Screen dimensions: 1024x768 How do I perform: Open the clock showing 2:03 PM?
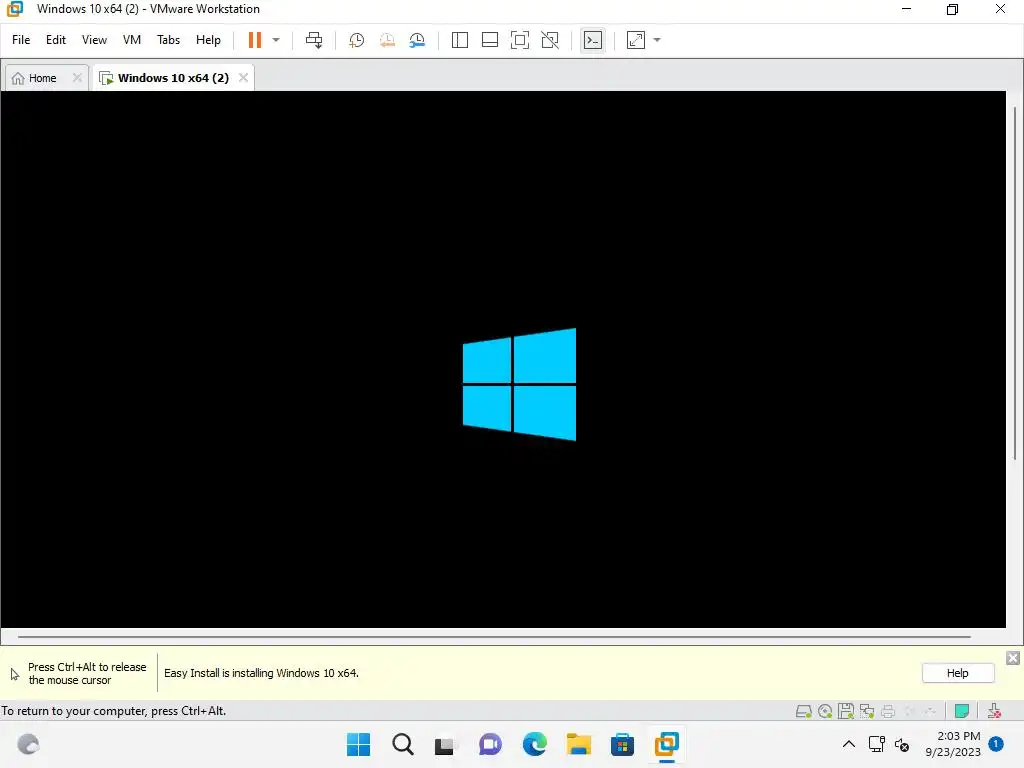[x=953, y=744]
